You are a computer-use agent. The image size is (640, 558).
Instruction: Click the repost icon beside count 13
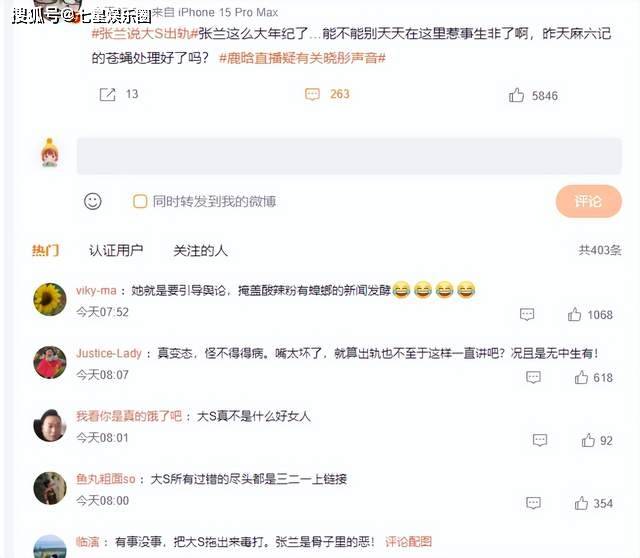(x=107, y=95)
